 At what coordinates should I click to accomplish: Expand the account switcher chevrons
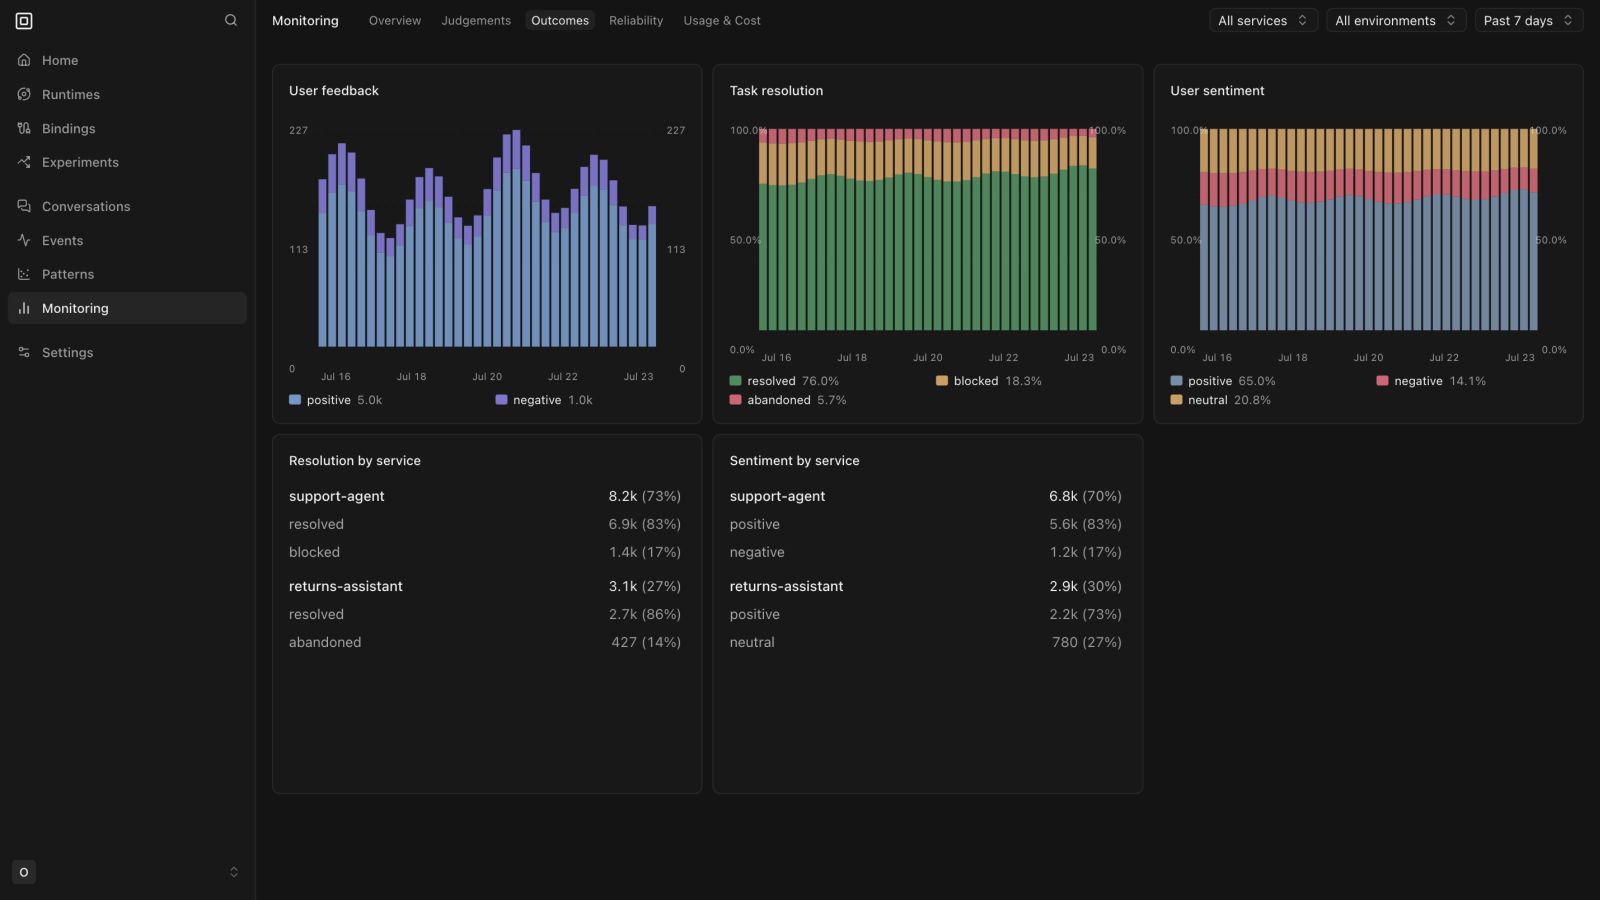click(x=234, y=872)
